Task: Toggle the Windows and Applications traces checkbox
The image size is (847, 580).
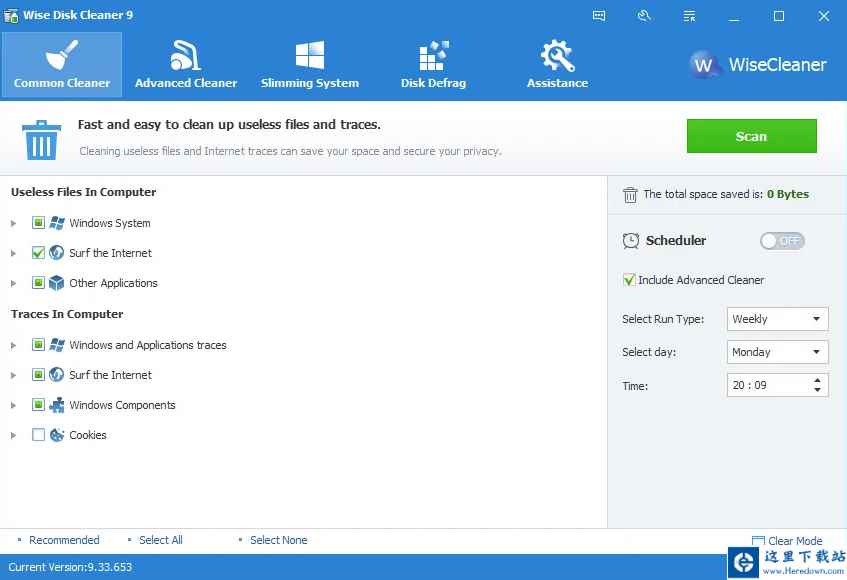Action: [x=38, y=345]
